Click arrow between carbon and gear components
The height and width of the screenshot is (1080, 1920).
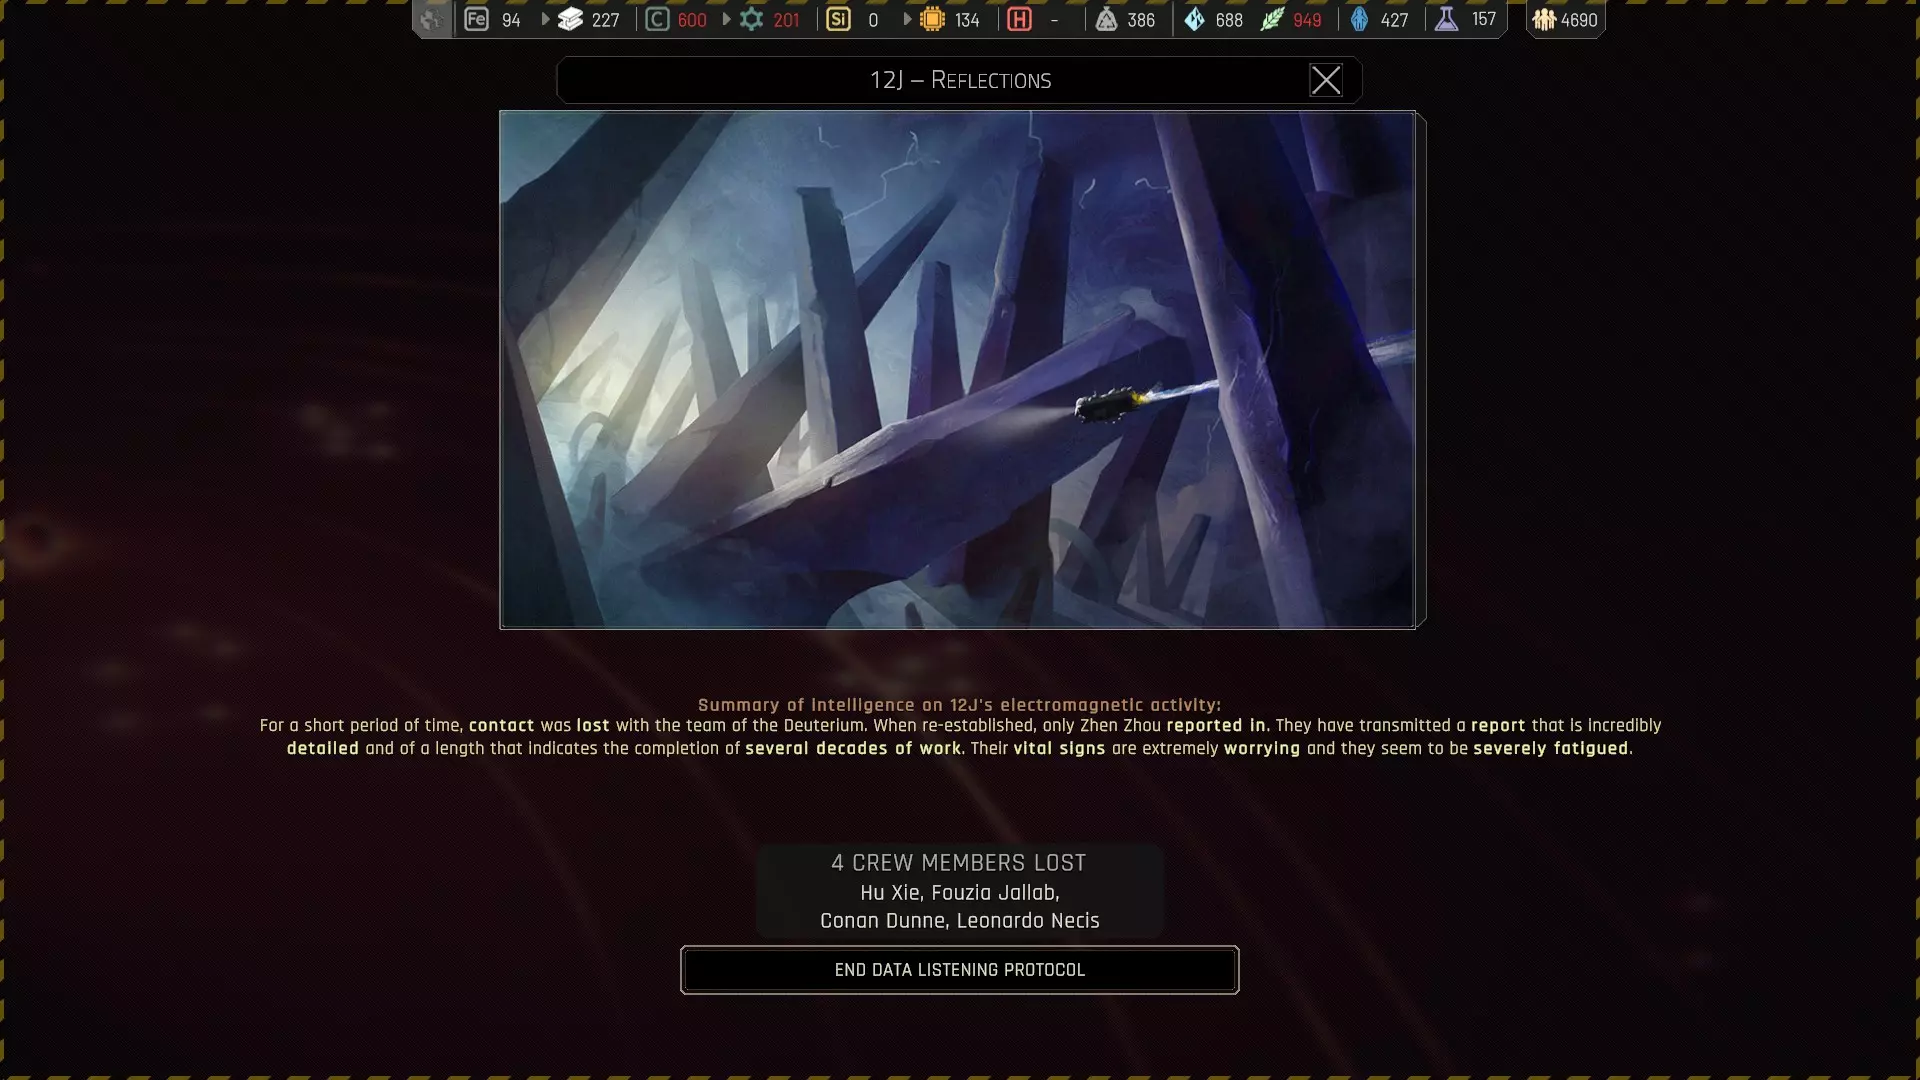pos(726,19)
